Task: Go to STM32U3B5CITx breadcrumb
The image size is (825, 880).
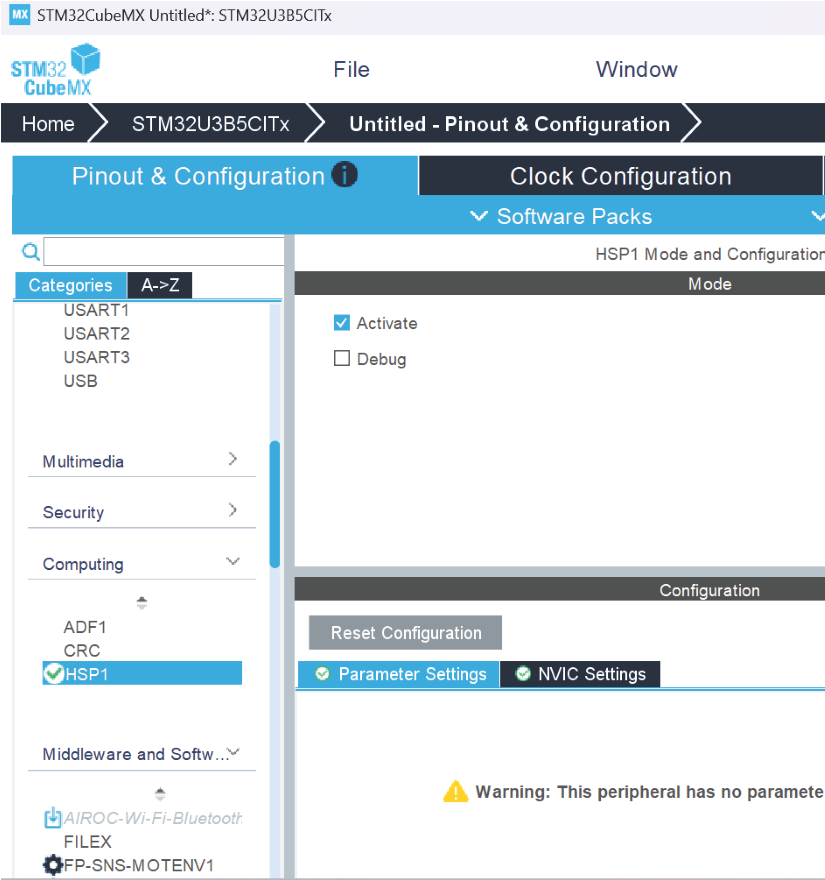Action: pos(210,123)
